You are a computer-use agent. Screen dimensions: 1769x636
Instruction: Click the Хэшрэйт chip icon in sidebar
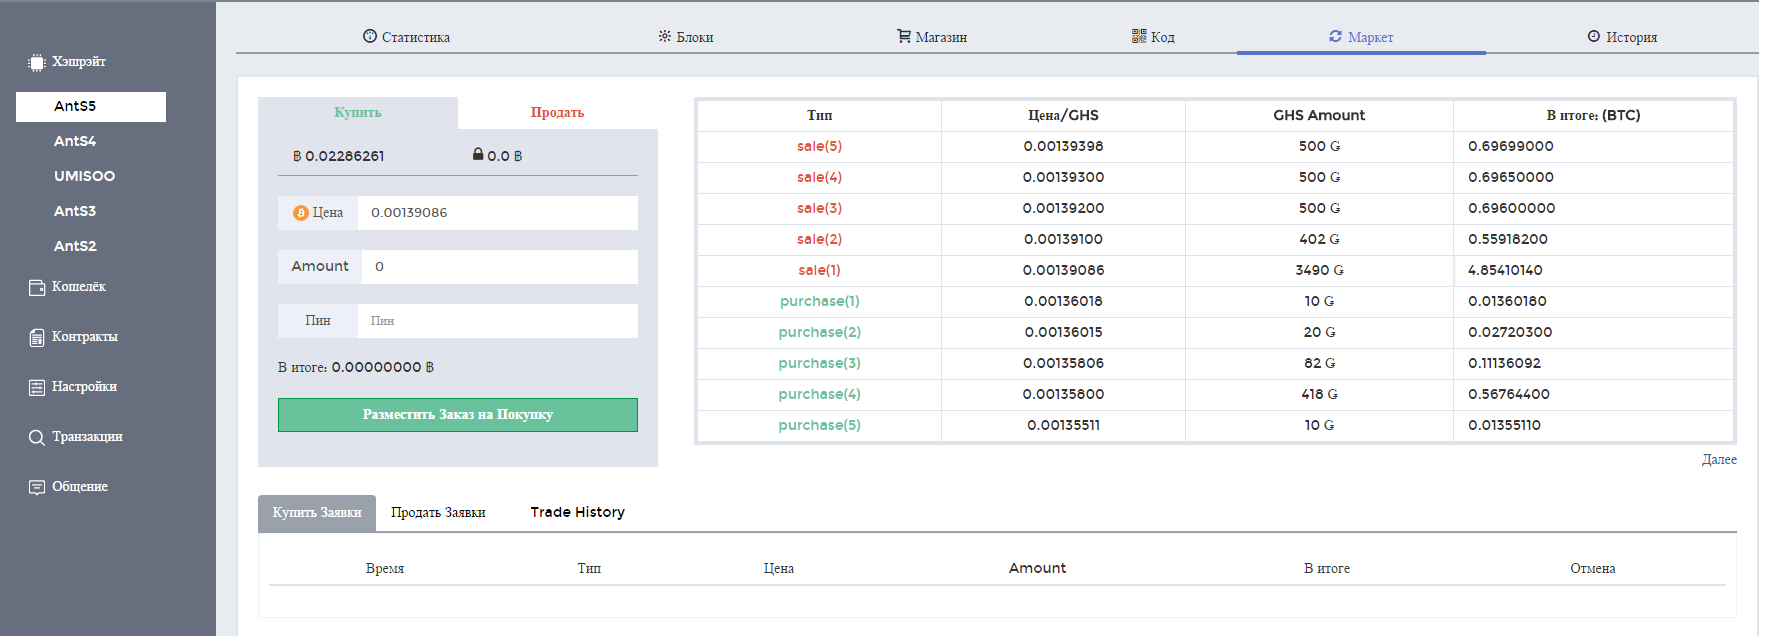pos(37,62)
